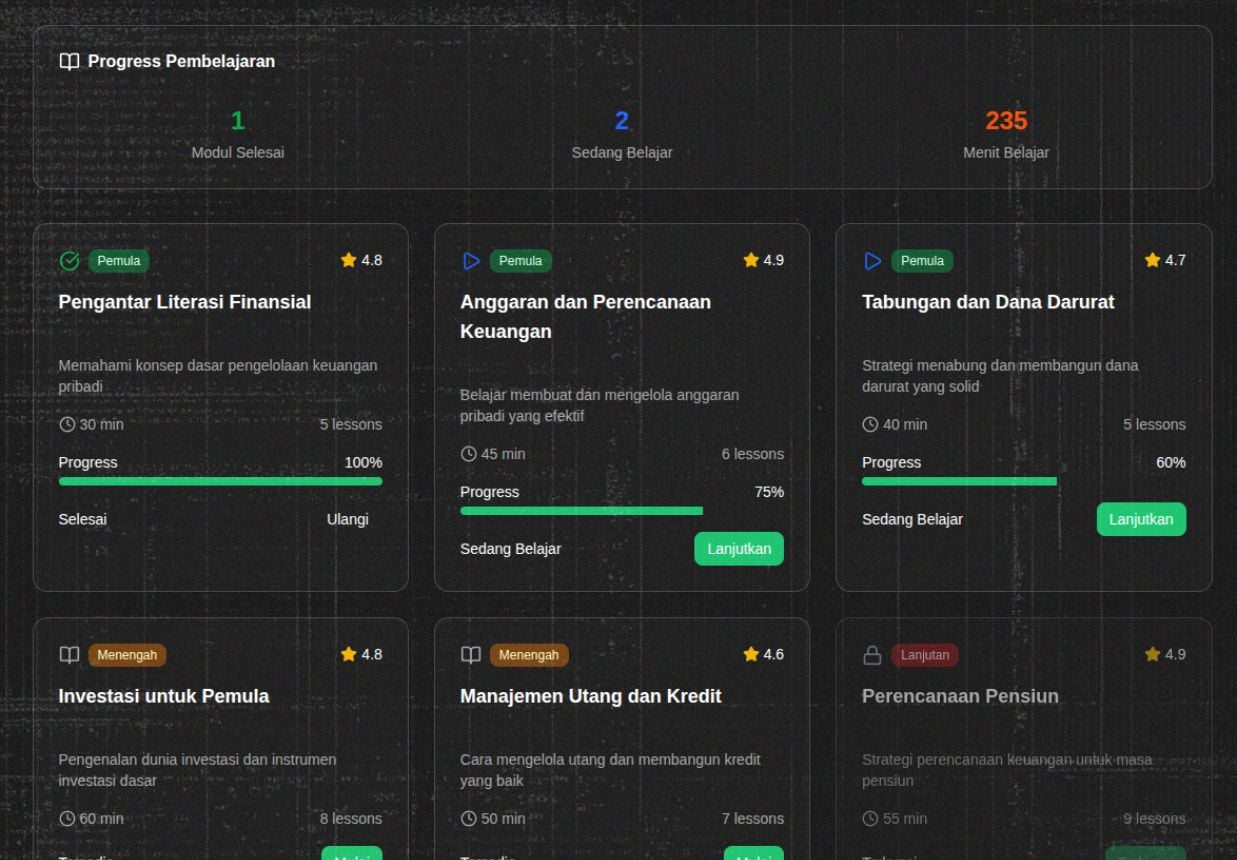Click the 8 lessons label
1237x860 pixels.
[x=351, y=818]
